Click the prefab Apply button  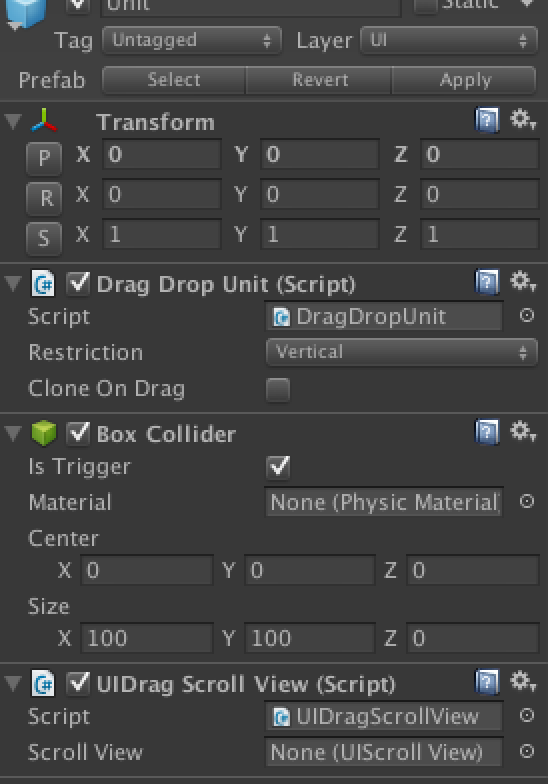point(464,80)
